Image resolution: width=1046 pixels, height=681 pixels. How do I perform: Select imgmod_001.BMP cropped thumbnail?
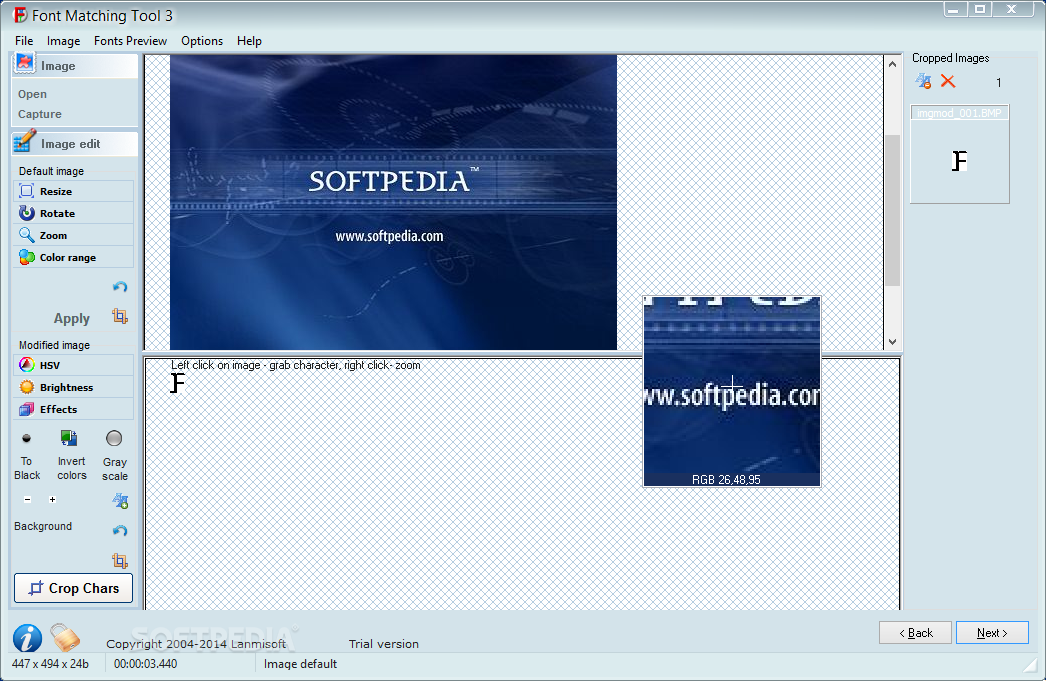click(960, 154)
